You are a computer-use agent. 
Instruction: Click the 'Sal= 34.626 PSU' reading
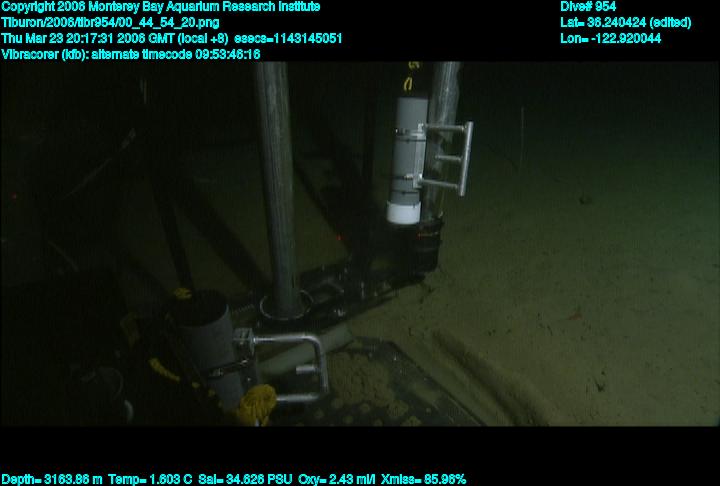(245, 480)
